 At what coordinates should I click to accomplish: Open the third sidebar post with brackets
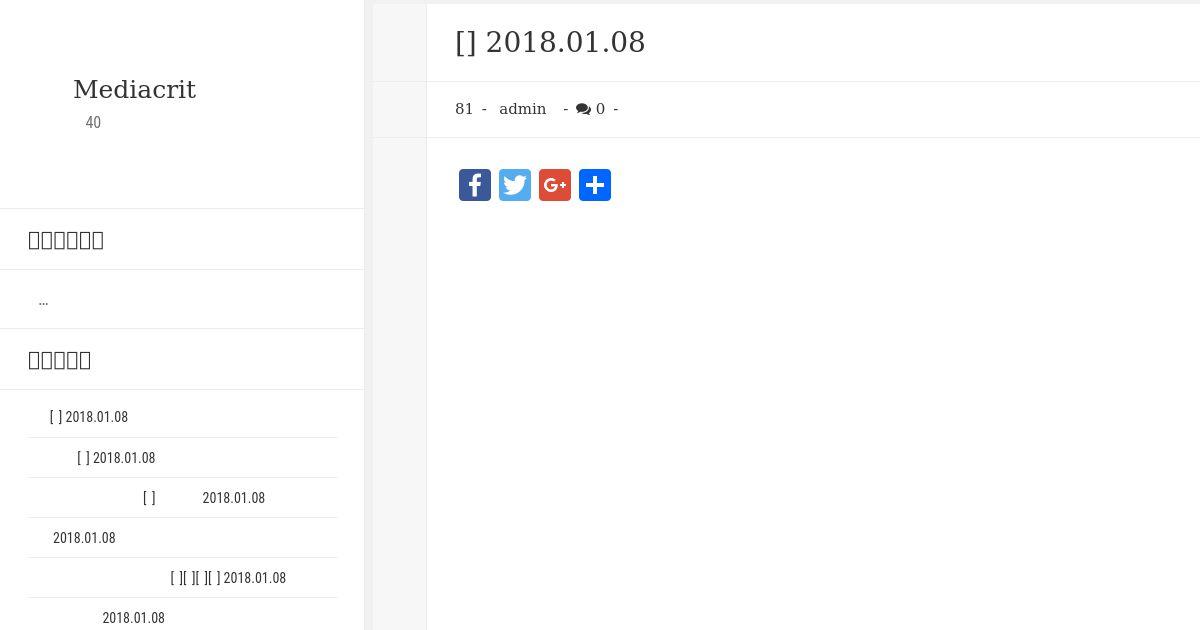point(204,498)
